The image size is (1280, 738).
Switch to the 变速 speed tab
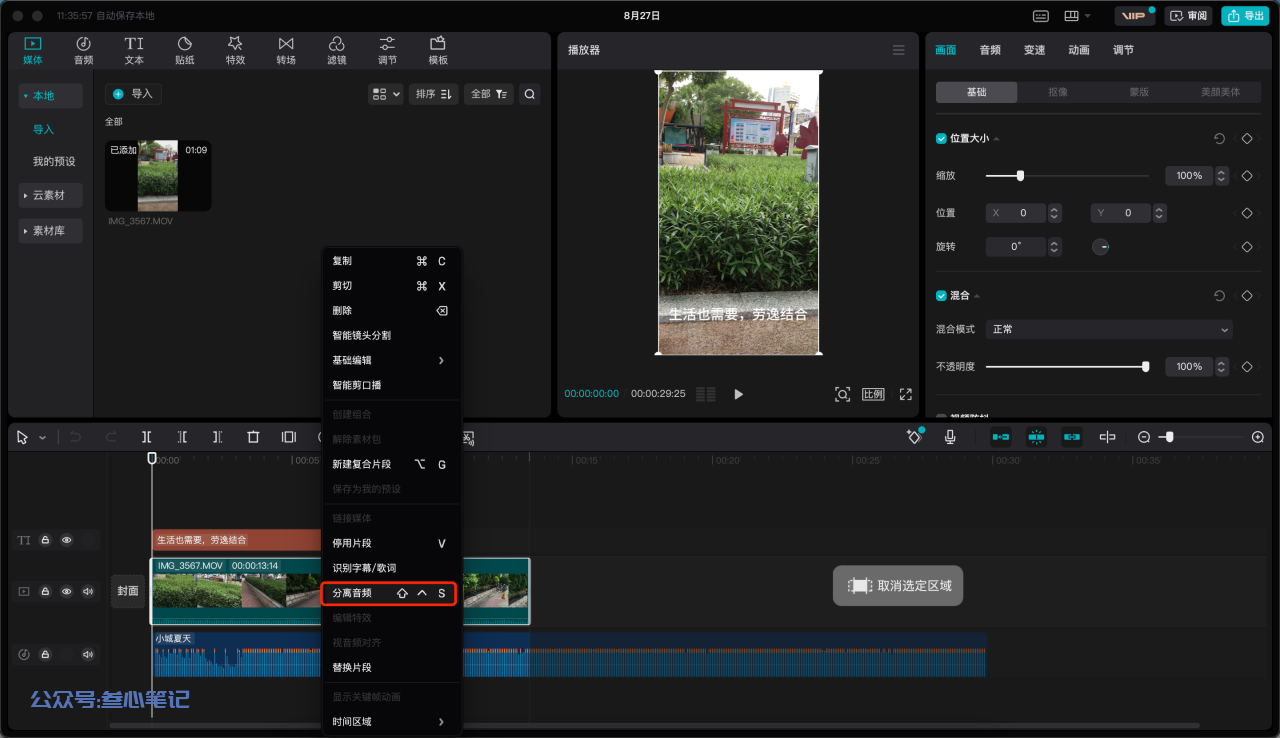[x=1034, y=50]
